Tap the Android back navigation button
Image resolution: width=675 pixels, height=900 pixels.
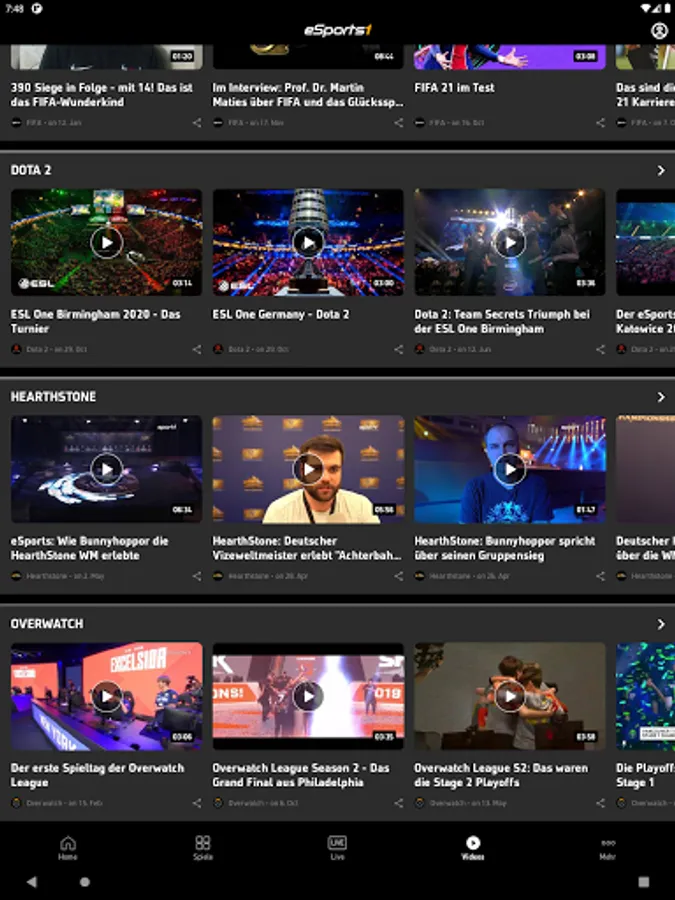coord(32,882)
